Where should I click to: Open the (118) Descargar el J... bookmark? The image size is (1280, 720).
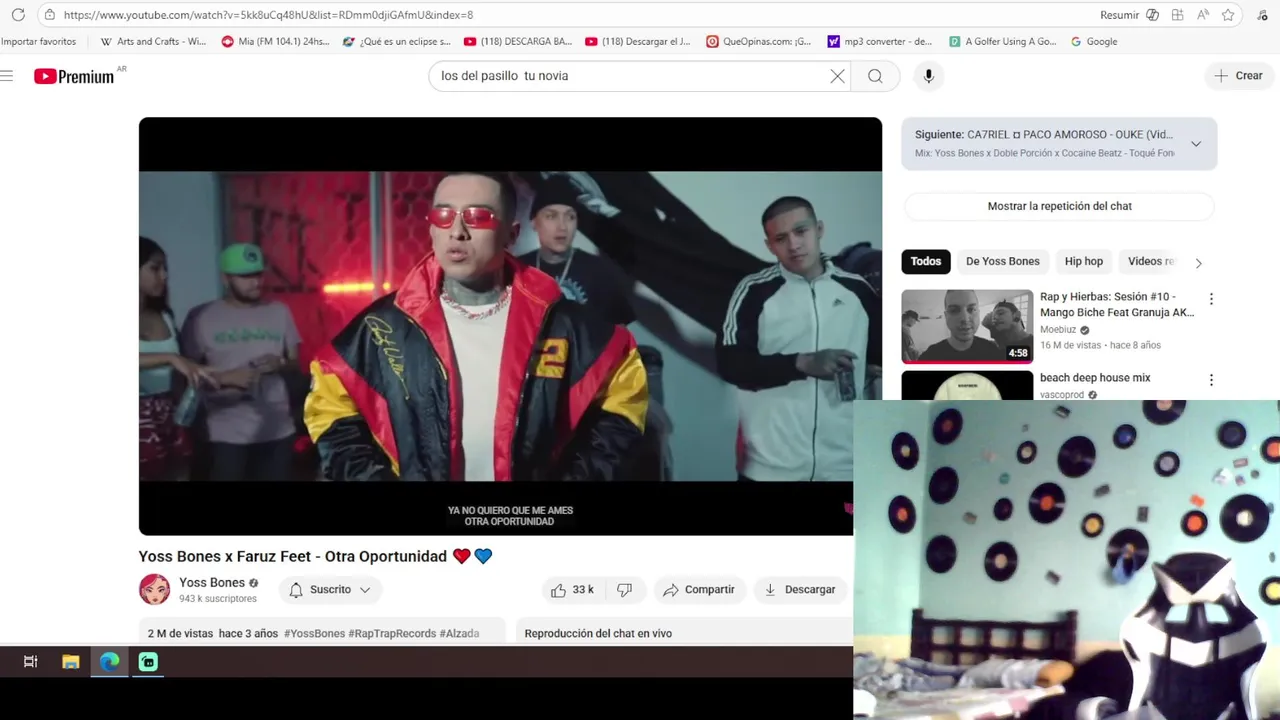(637, 42)
